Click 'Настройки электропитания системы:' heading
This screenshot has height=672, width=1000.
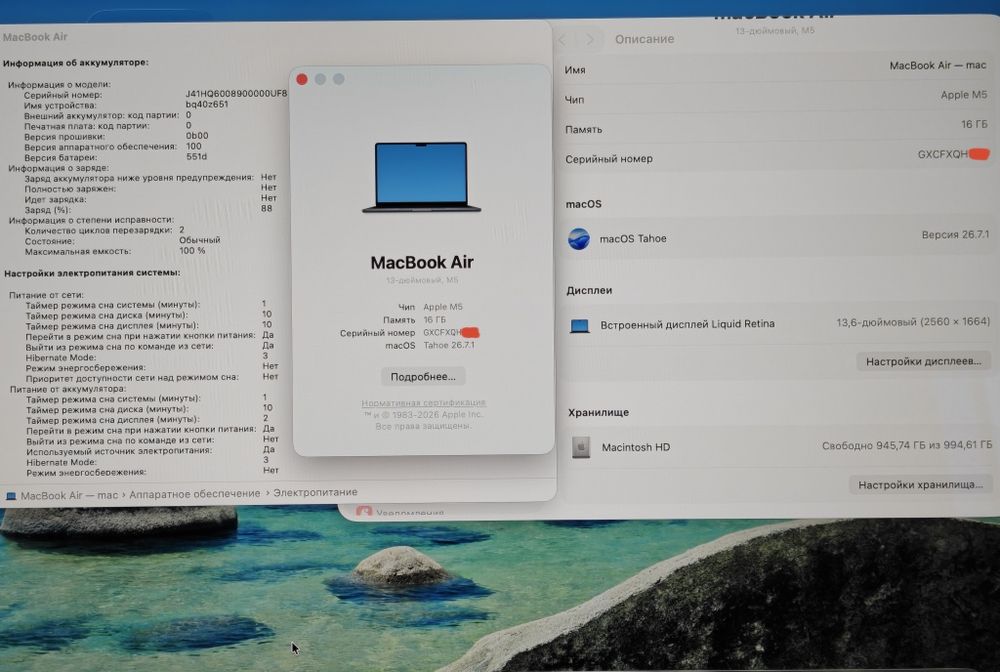pos(92,273)
